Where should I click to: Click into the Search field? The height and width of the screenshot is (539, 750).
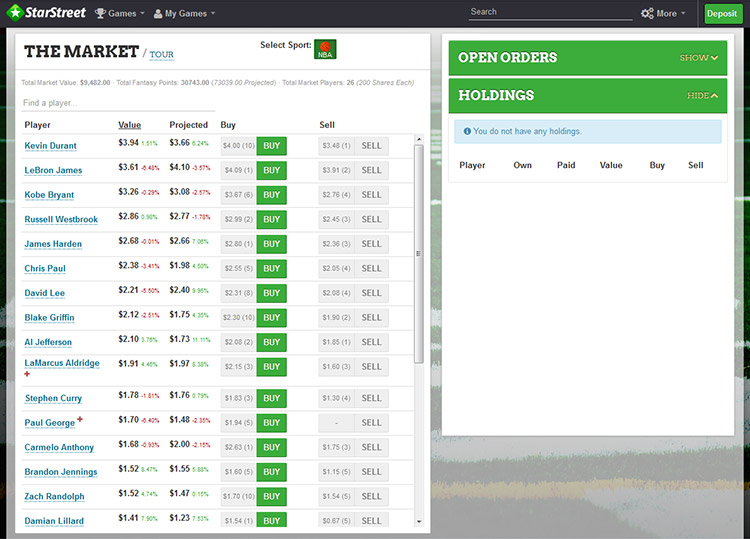coord(550,12)
